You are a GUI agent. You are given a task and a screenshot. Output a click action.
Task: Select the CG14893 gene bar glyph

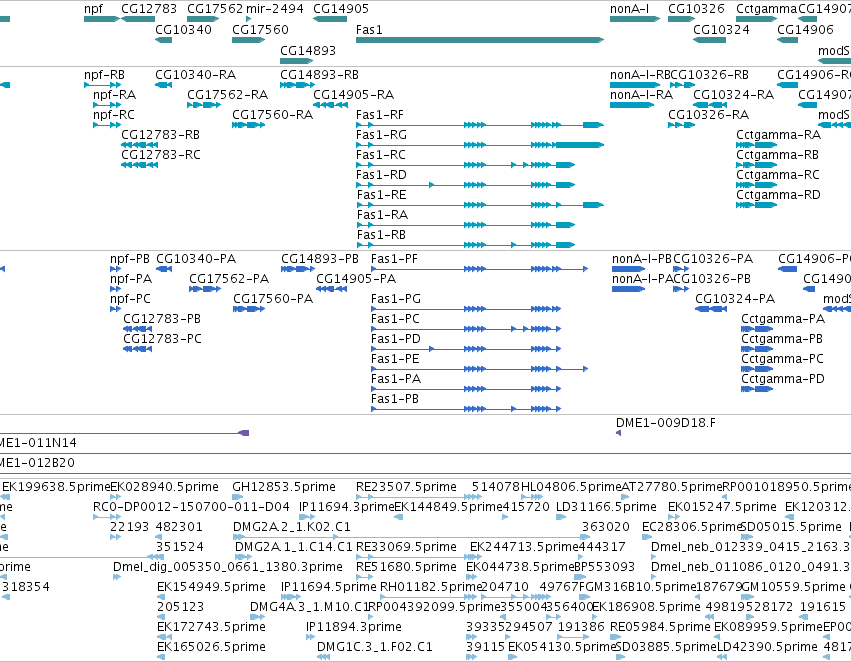point(296,61)
